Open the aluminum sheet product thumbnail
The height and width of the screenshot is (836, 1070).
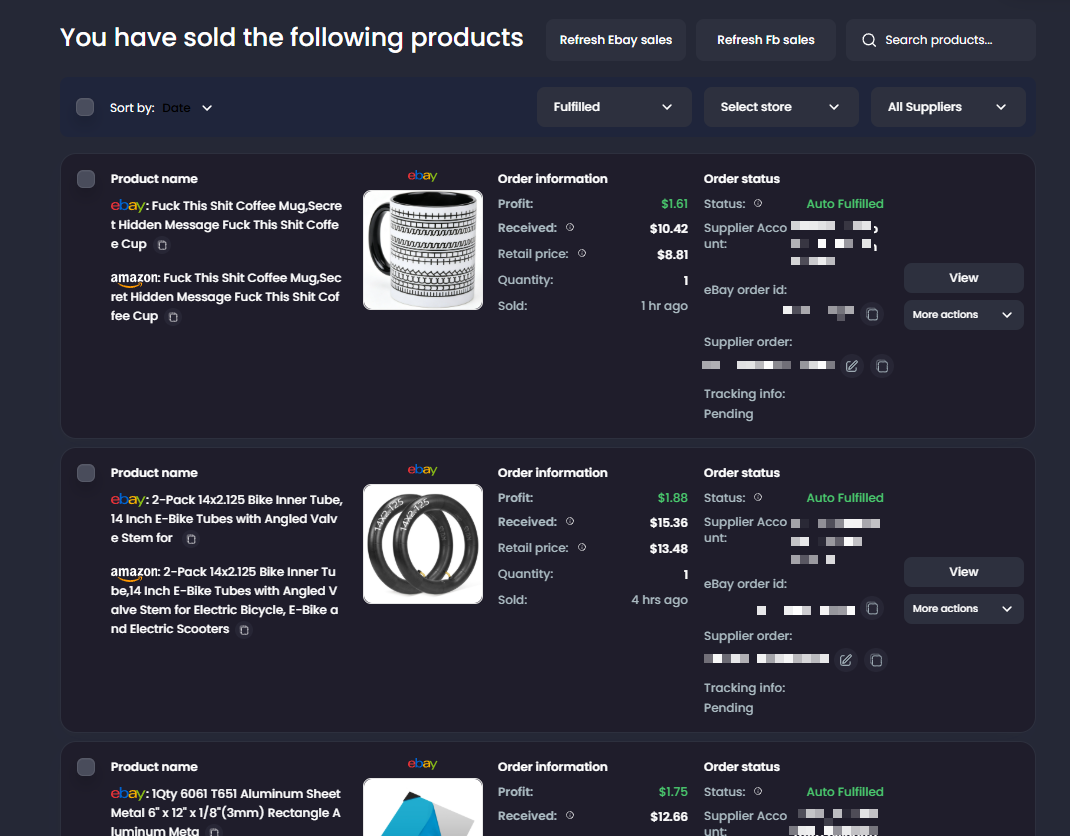[423, 807]
